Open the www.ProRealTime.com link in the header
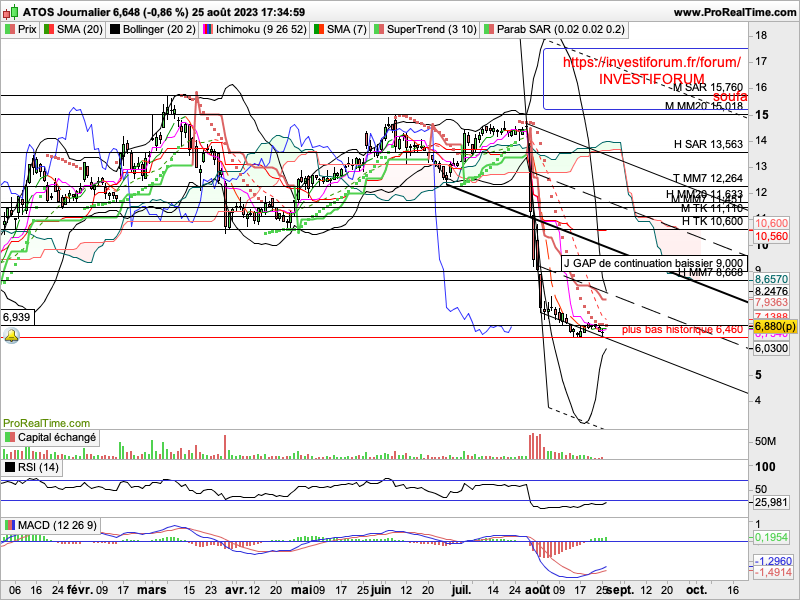Viewport: 800px width, 600px height. (735, 12)
